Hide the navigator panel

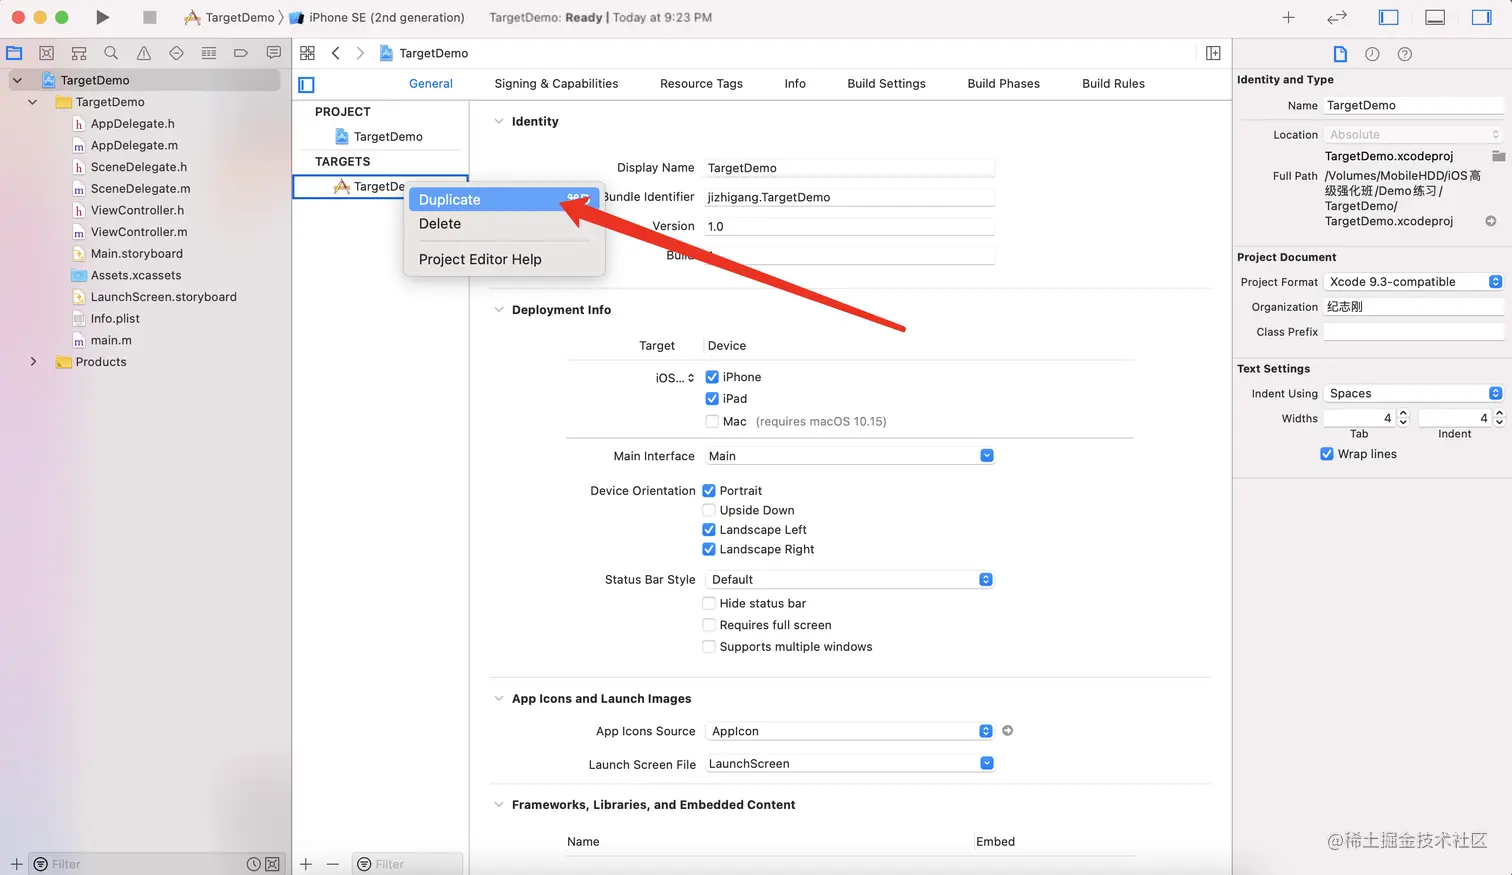pos(1388,17)
